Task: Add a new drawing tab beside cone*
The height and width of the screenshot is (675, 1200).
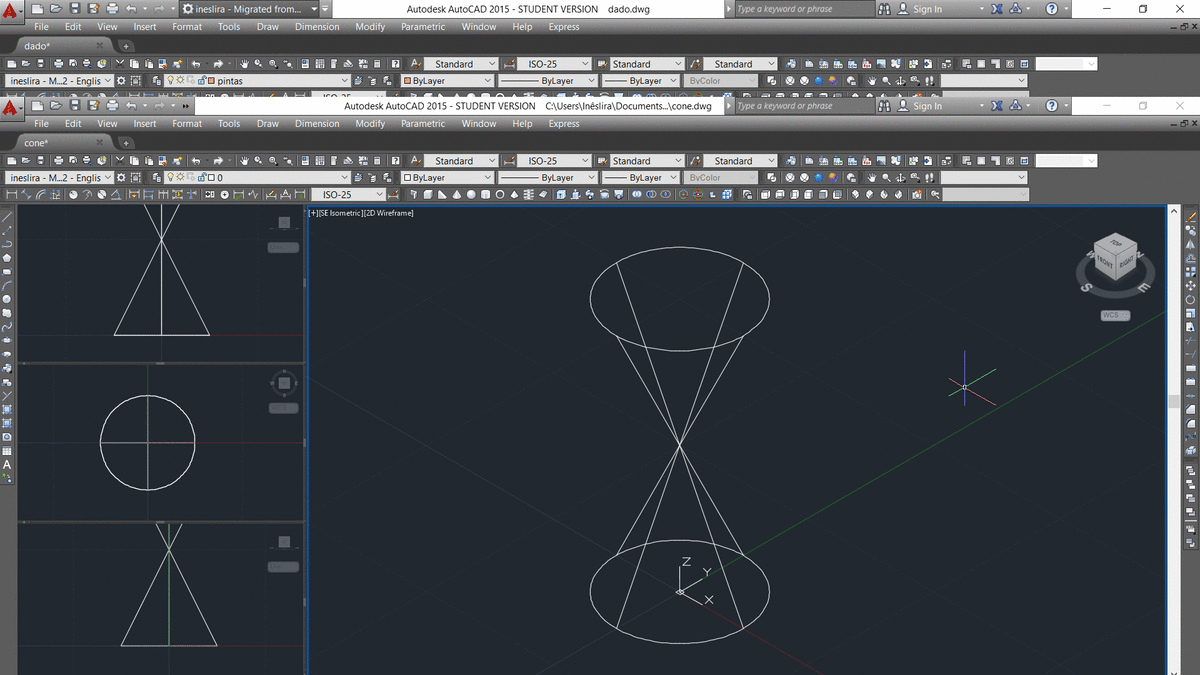Action: tap(126, 144)
